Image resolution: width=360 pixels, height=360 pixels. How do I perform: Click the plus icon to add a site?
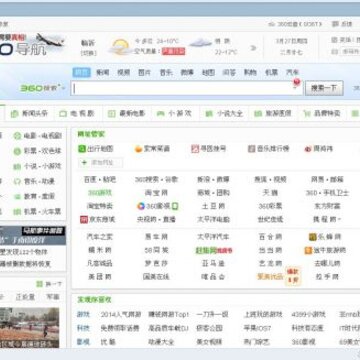[84, 163]
